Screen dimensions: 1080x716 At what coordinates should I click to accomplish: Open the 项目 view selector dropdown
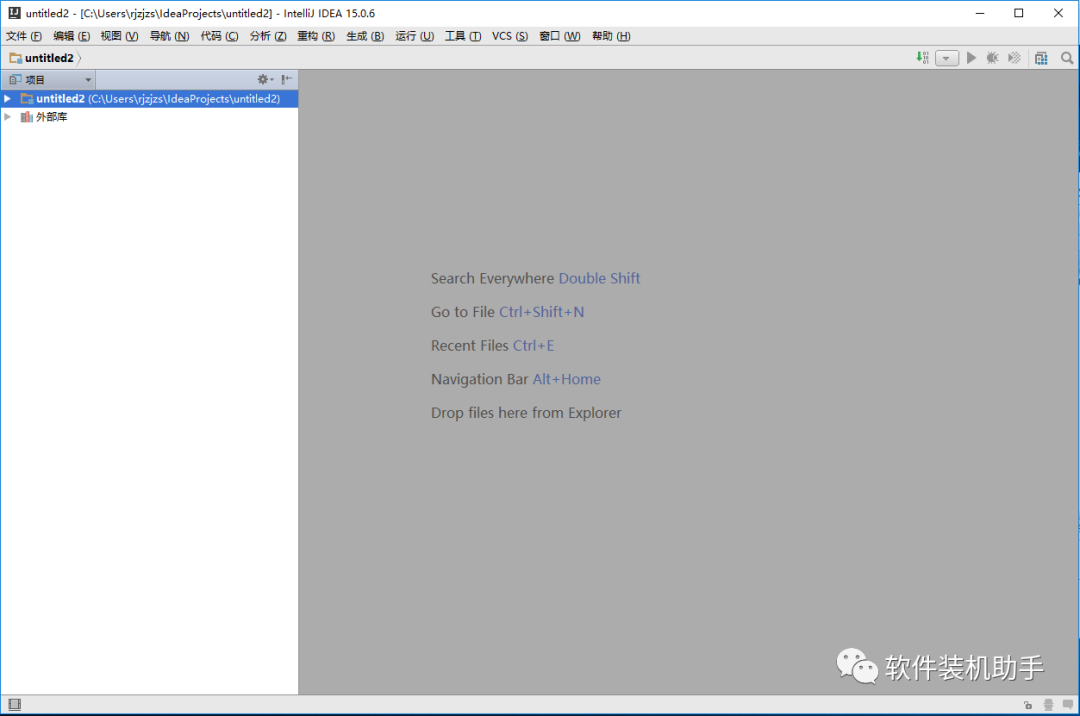click(x=50, y=80)
